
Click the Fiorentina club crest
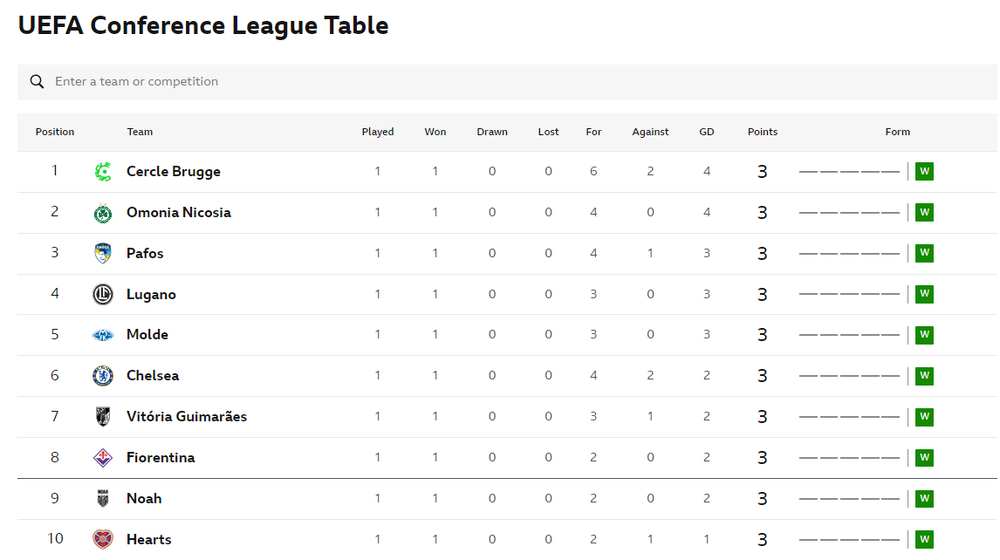coord(103,457)
